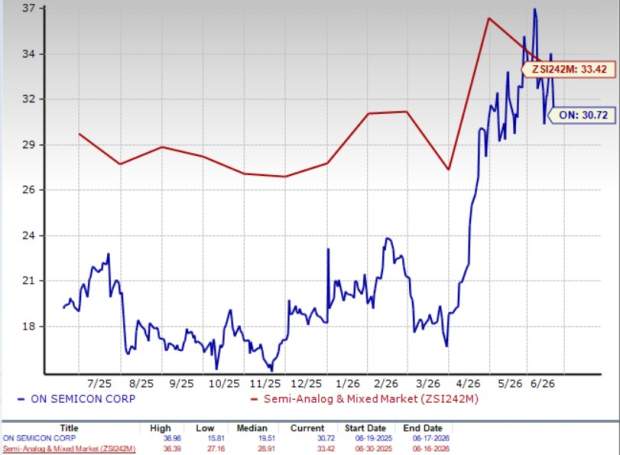The height and width of the screenshot is (455, 620).
Task: Click the 27.16 low value
Action: point(216,449)
